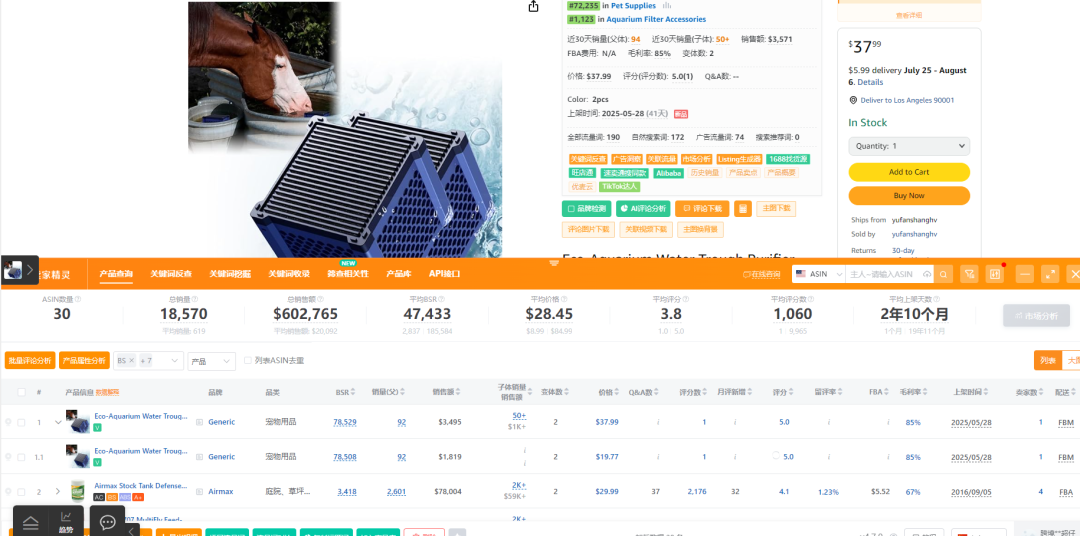
Task: Check the row 1.1 checkbox
Action: click(21, 457)
